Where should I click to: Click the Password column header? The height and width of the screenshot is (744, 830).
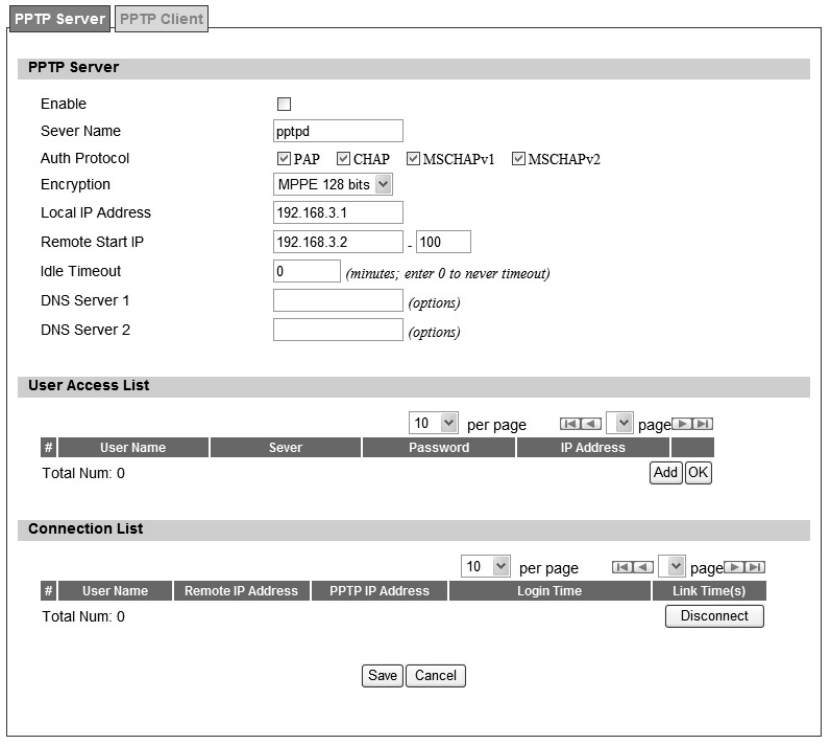tap(439, 448)
